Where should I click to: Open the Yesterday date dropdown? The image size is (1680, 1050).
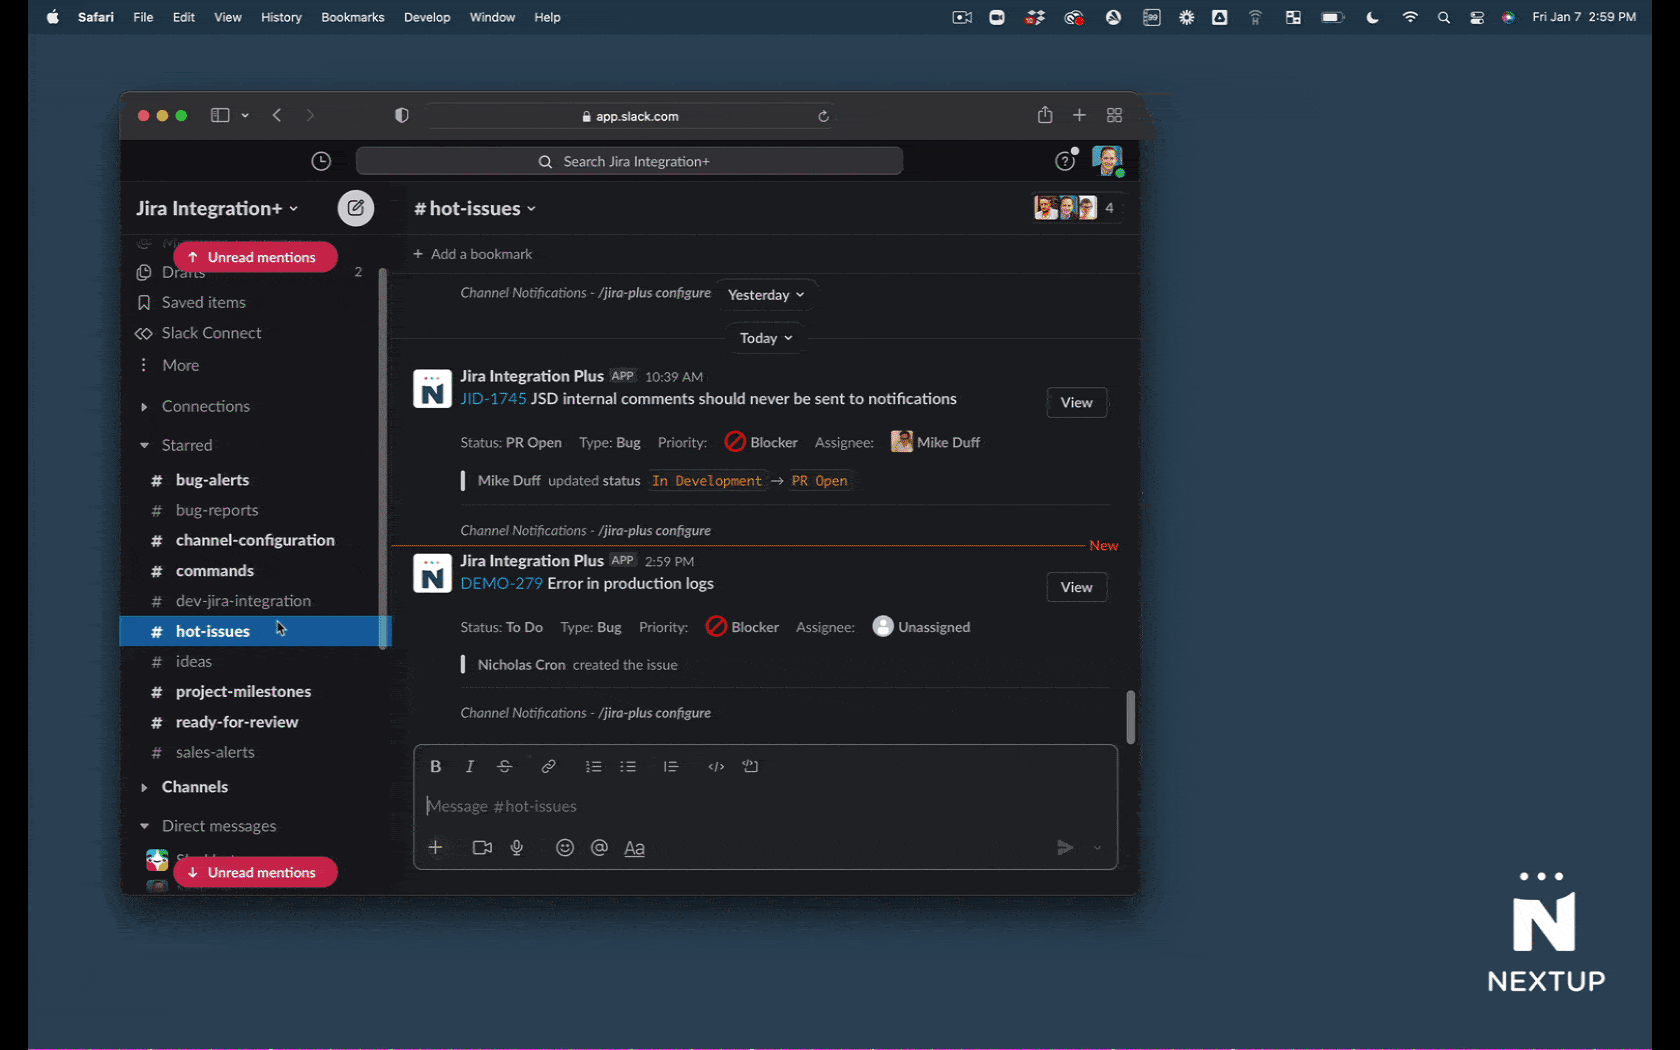(x=766, y=295)
